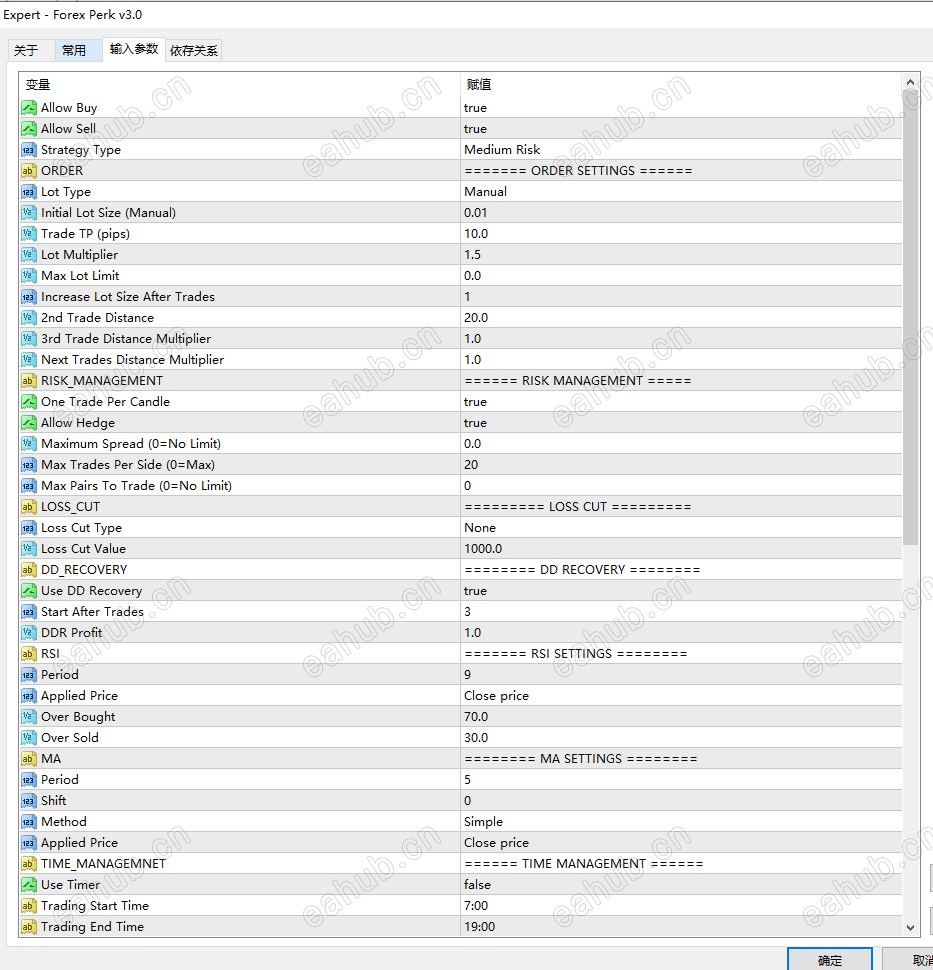Edit Trade TP (pips) value 10.0
933x970 pixels.
click(681, 234)
